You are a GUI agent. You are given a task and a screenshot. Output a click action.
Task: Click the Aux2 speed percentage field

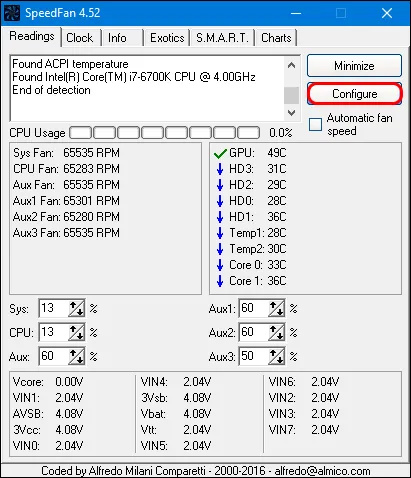coord(254,332)
